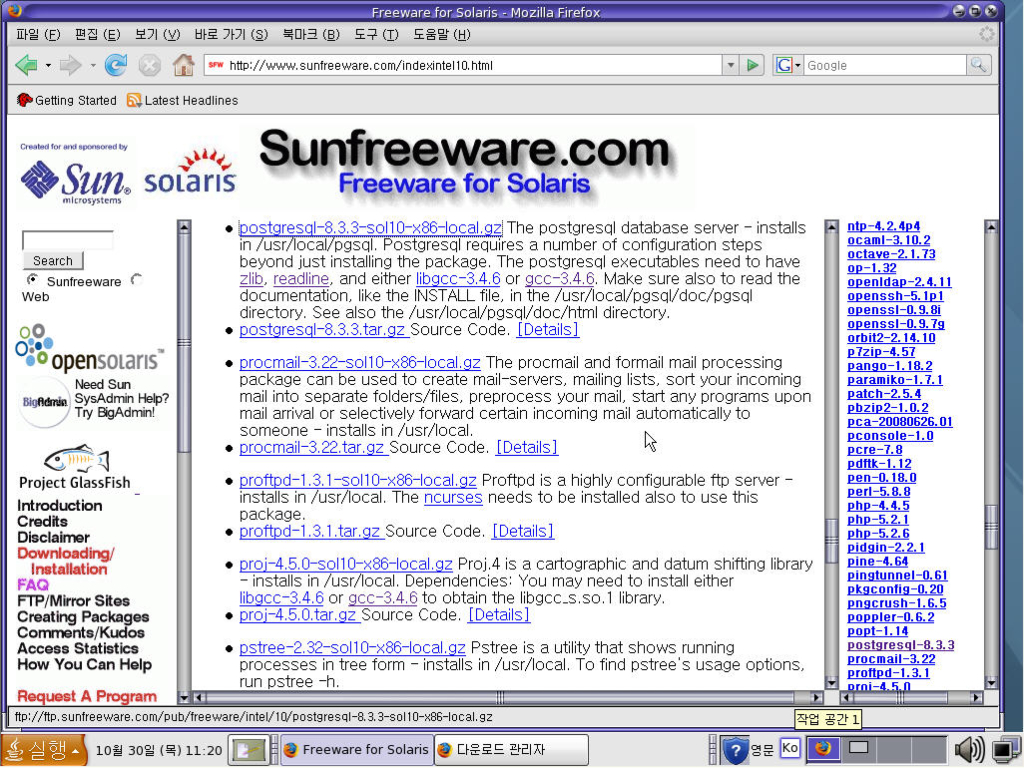Image resolution: width=1024 pixels, height=768 pixels.
Task: Click the Sun Microsystems logo
Action: click(75, 181)
